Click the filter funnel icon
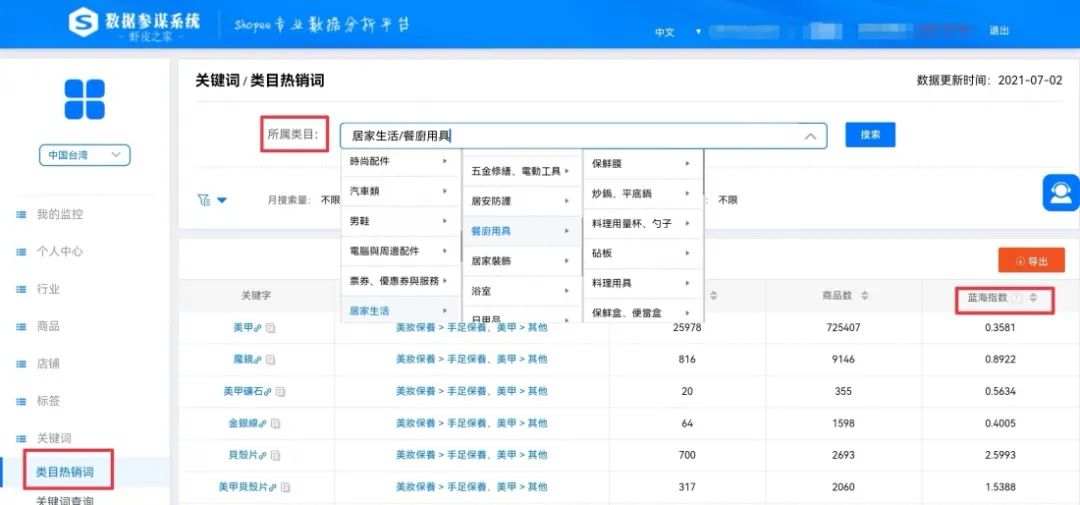The width and height of the screenshot is (1080, 505). click(203, 200)
